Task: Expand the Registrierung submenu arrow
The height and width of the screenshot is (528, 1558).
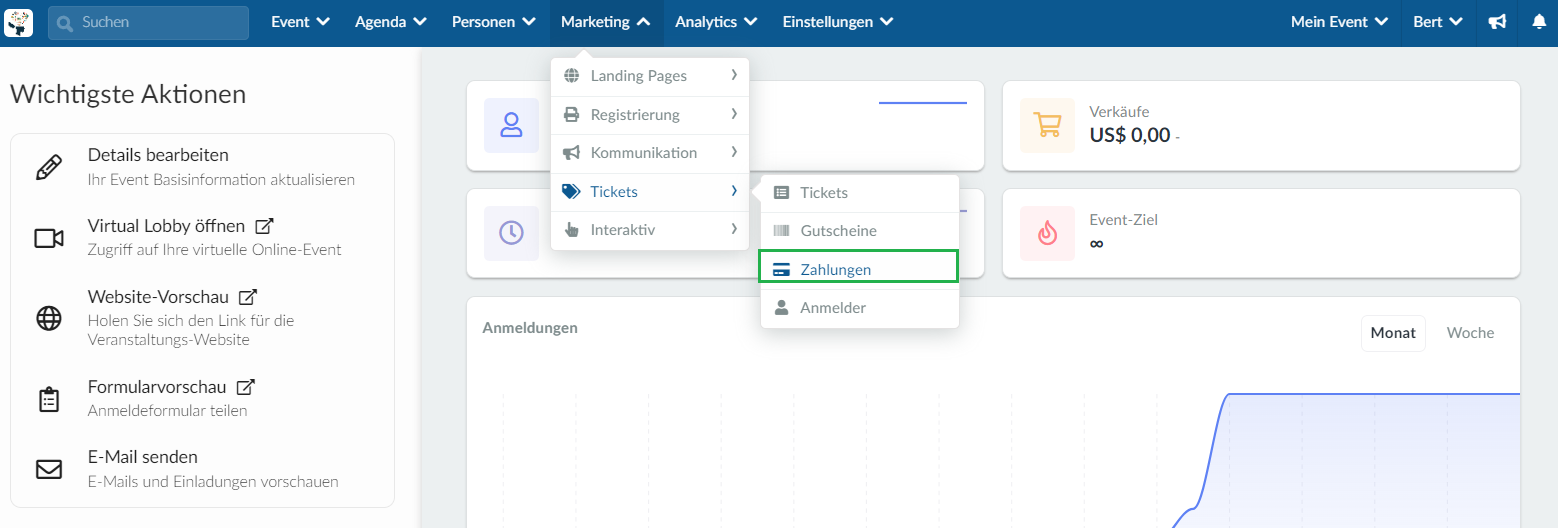Action: (x=734, y=114)
